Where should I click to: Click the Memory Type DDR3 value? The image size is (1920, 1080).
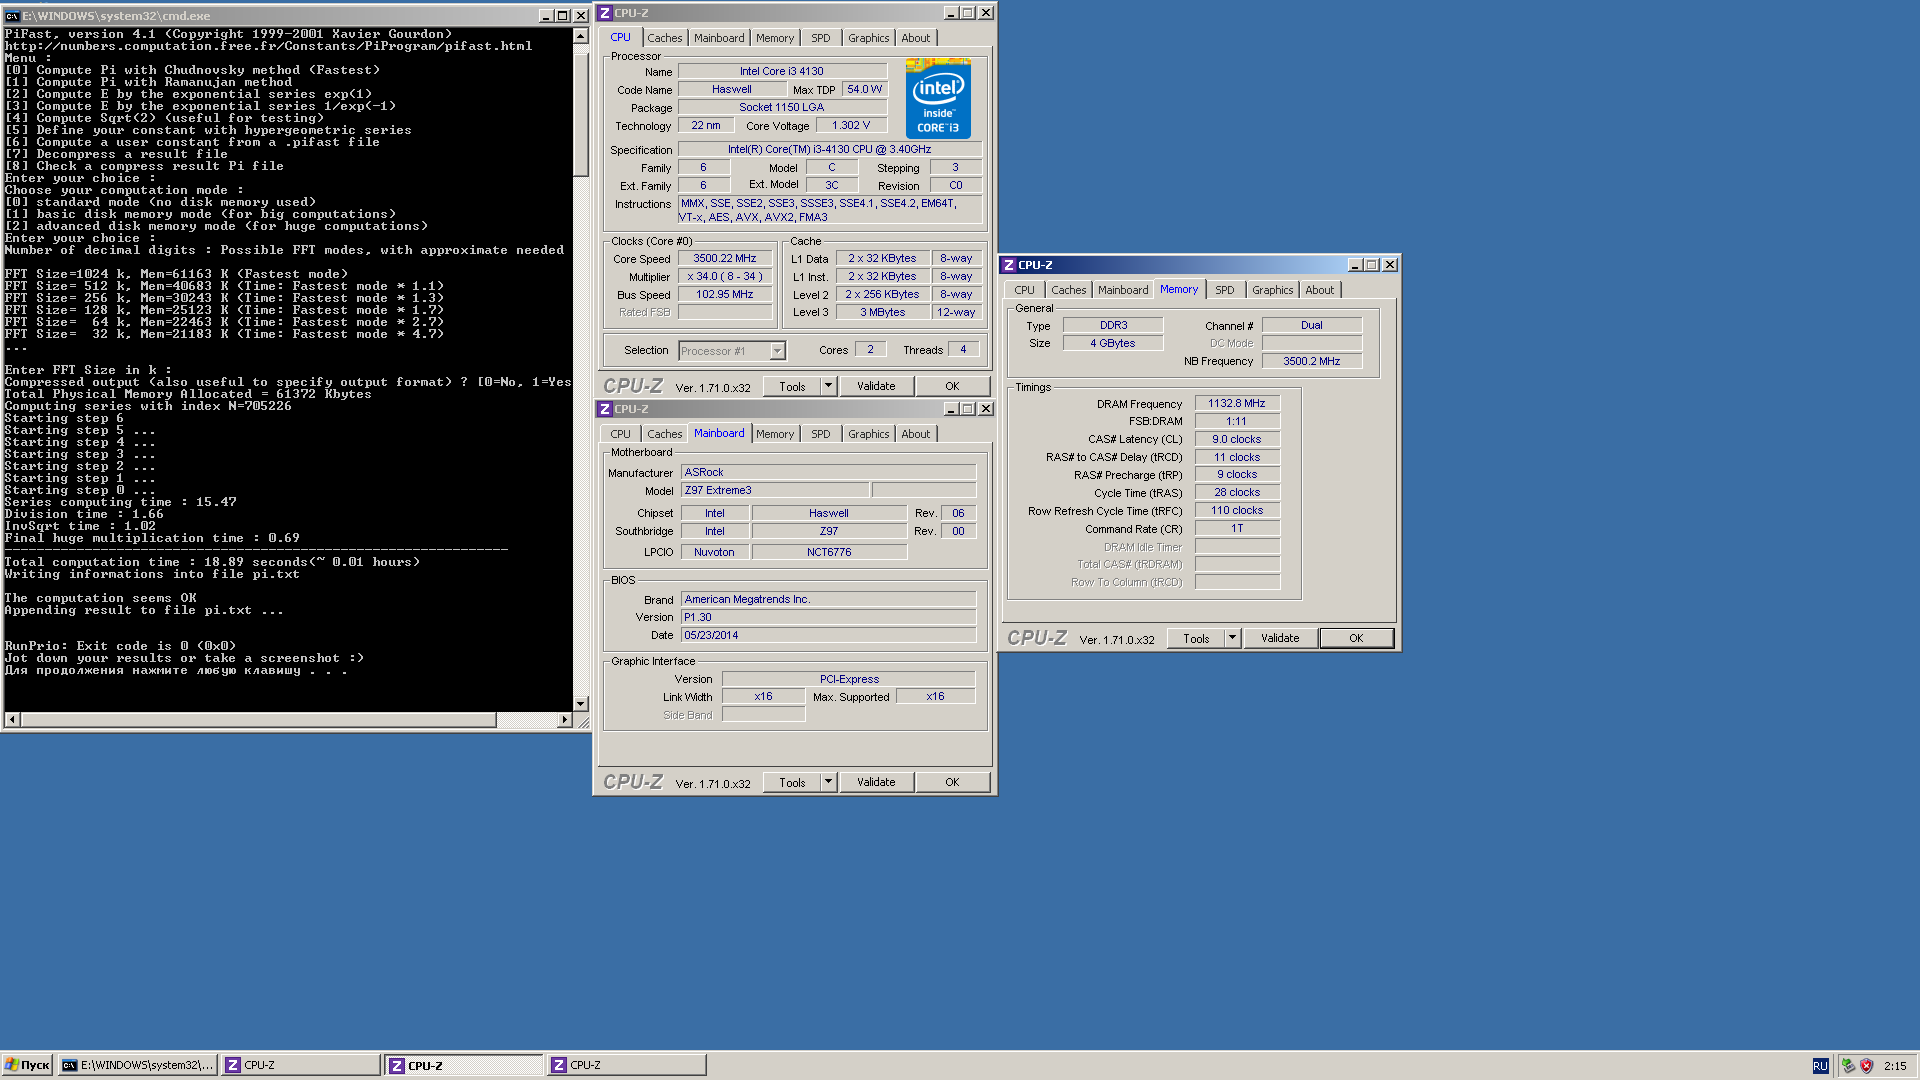coord(1113,325)
